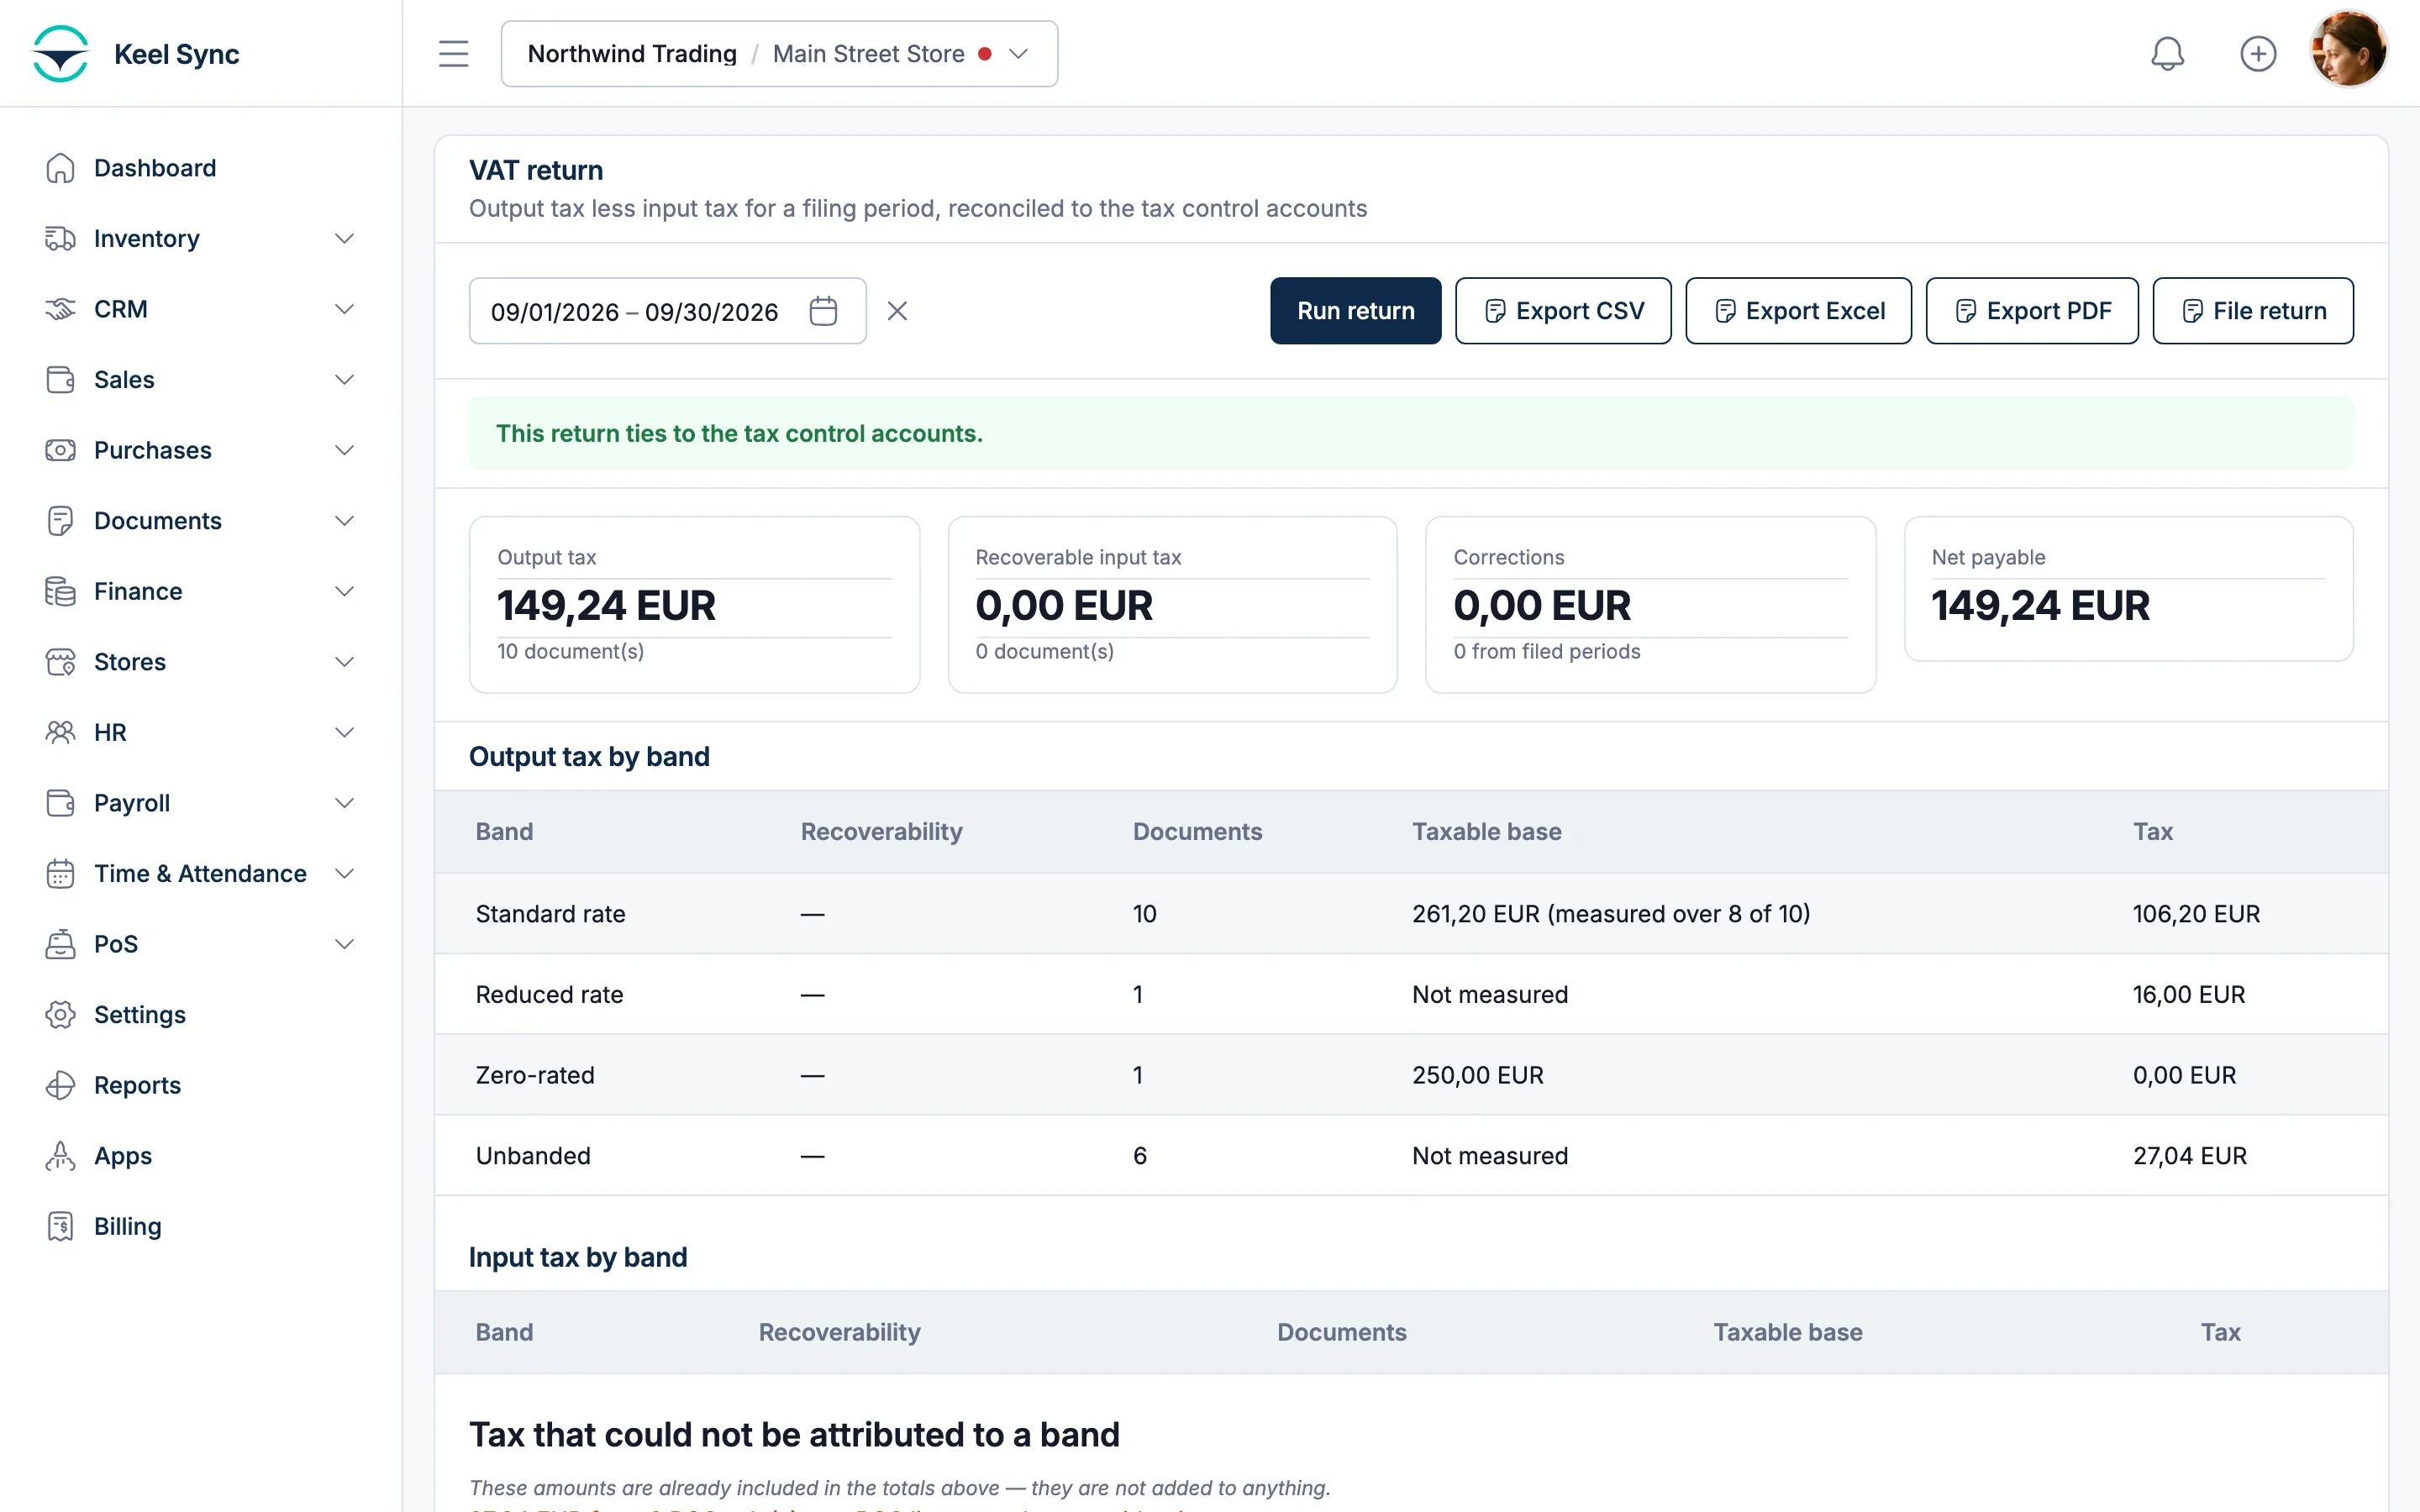Click the Inventory truck icon
2420x1512 pixels.
(60, 238)
